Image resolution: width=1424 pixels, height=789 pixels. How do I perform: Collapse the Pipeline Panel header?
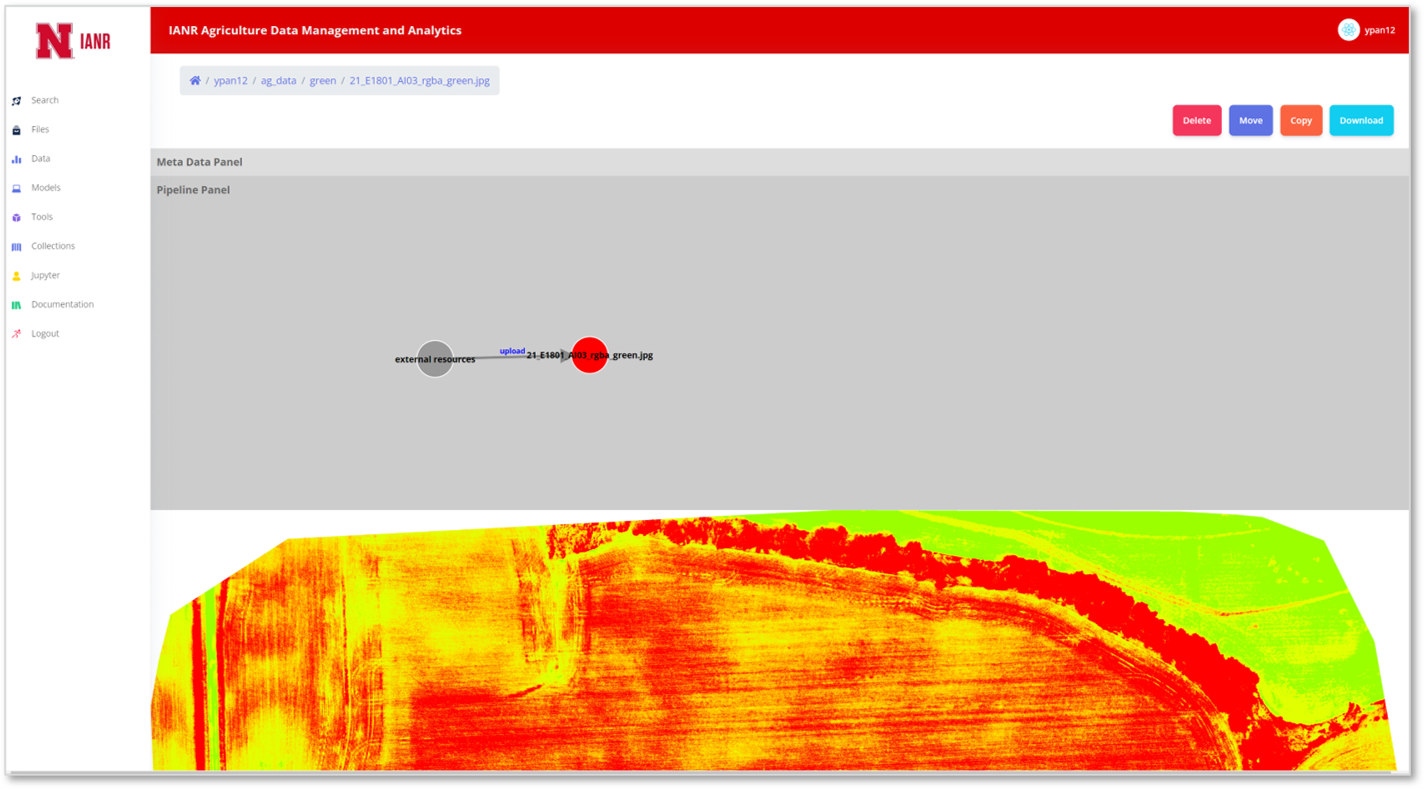193,190
